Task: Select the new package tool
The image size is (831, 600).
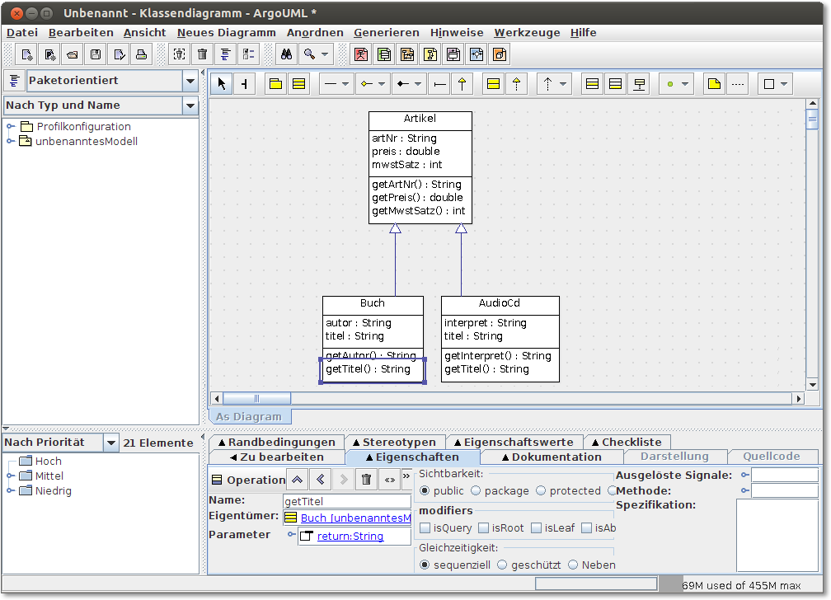Action: pos(275,84)
